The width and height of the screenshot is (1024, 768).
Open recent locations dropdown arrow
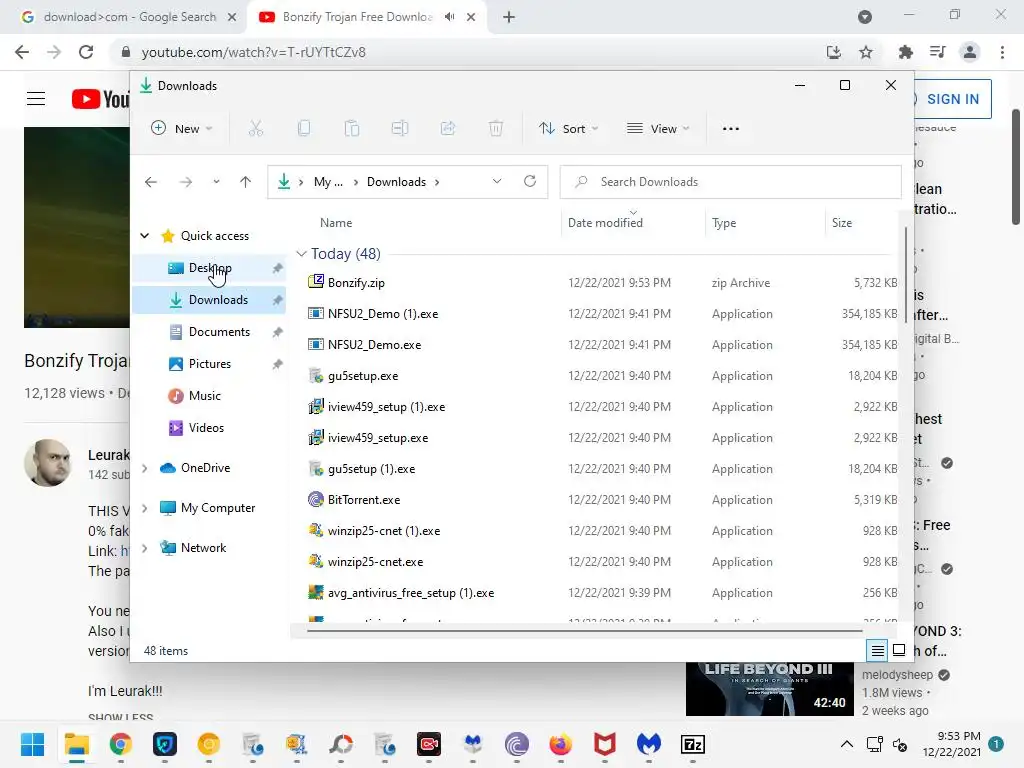(x=216, y=182)
